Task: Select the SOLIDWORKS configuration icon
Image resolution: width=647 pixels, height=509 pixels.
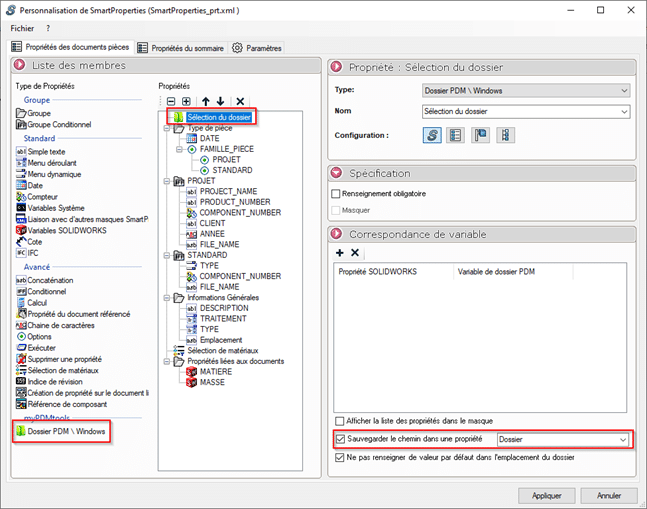Action: 432,135
